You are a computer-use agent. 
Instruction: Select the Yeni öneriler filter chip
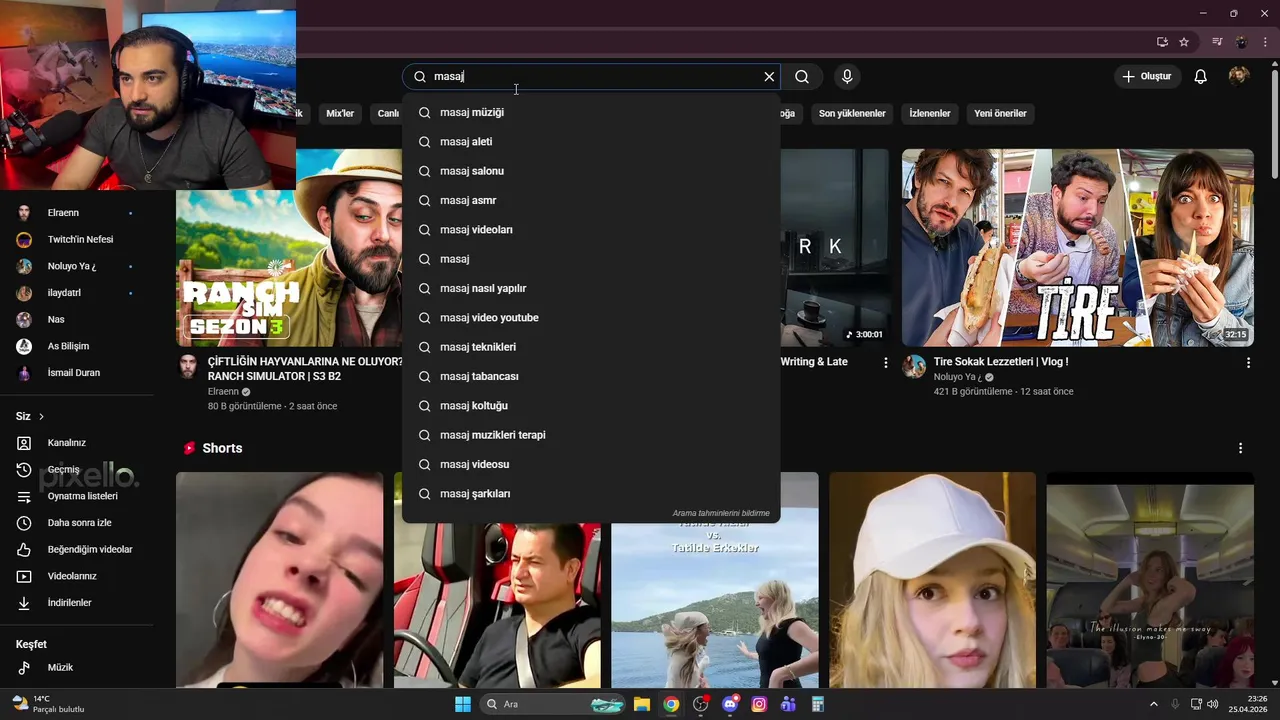click(1000, 114)
